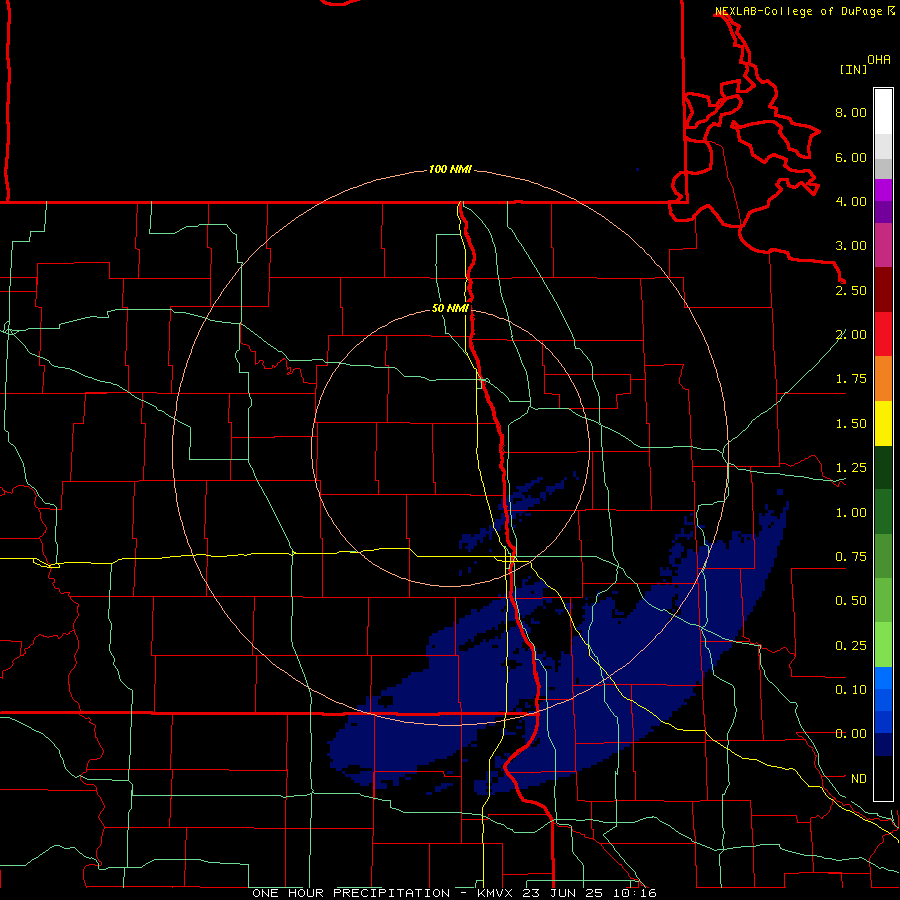Click the 3.00 legend value

851,246
